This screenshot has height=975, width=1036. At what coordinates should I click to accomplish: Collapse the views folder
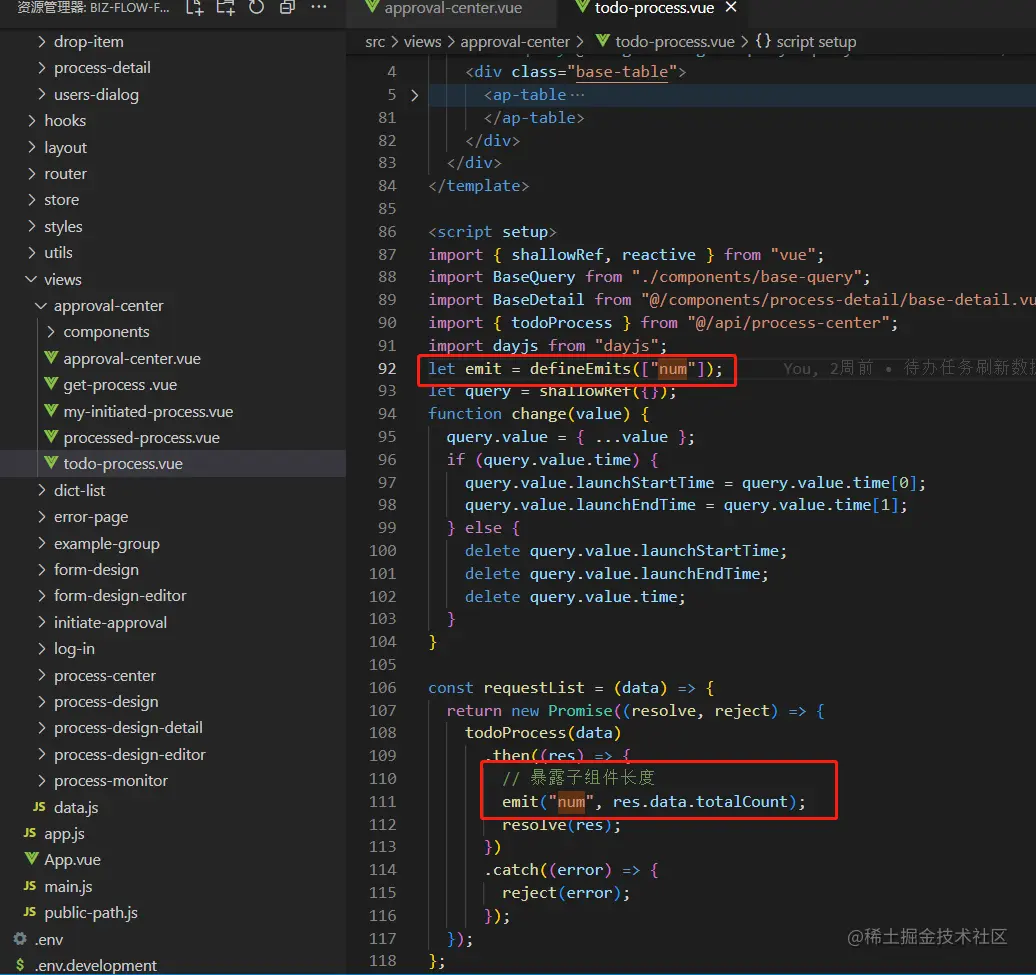click(62, 279)
